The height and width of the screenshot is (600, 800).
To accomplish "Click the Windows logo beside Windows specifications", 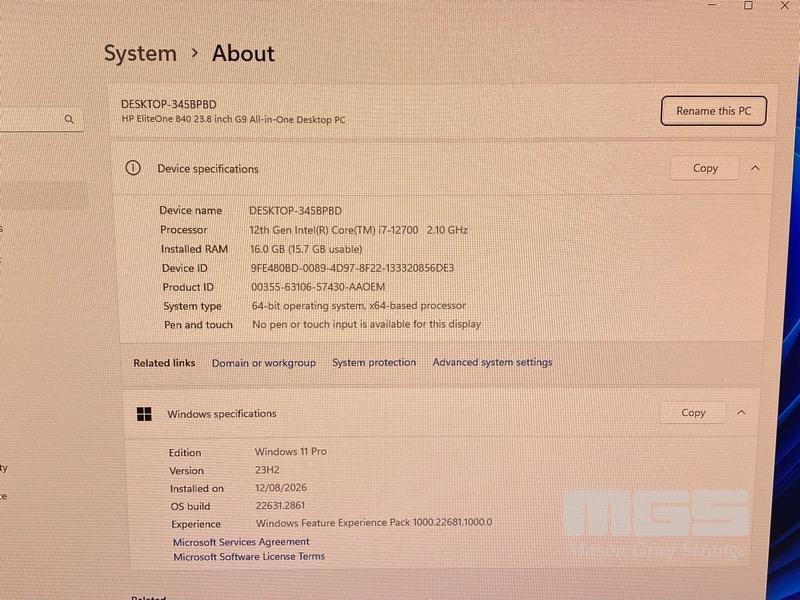I will tap(144, 414).
